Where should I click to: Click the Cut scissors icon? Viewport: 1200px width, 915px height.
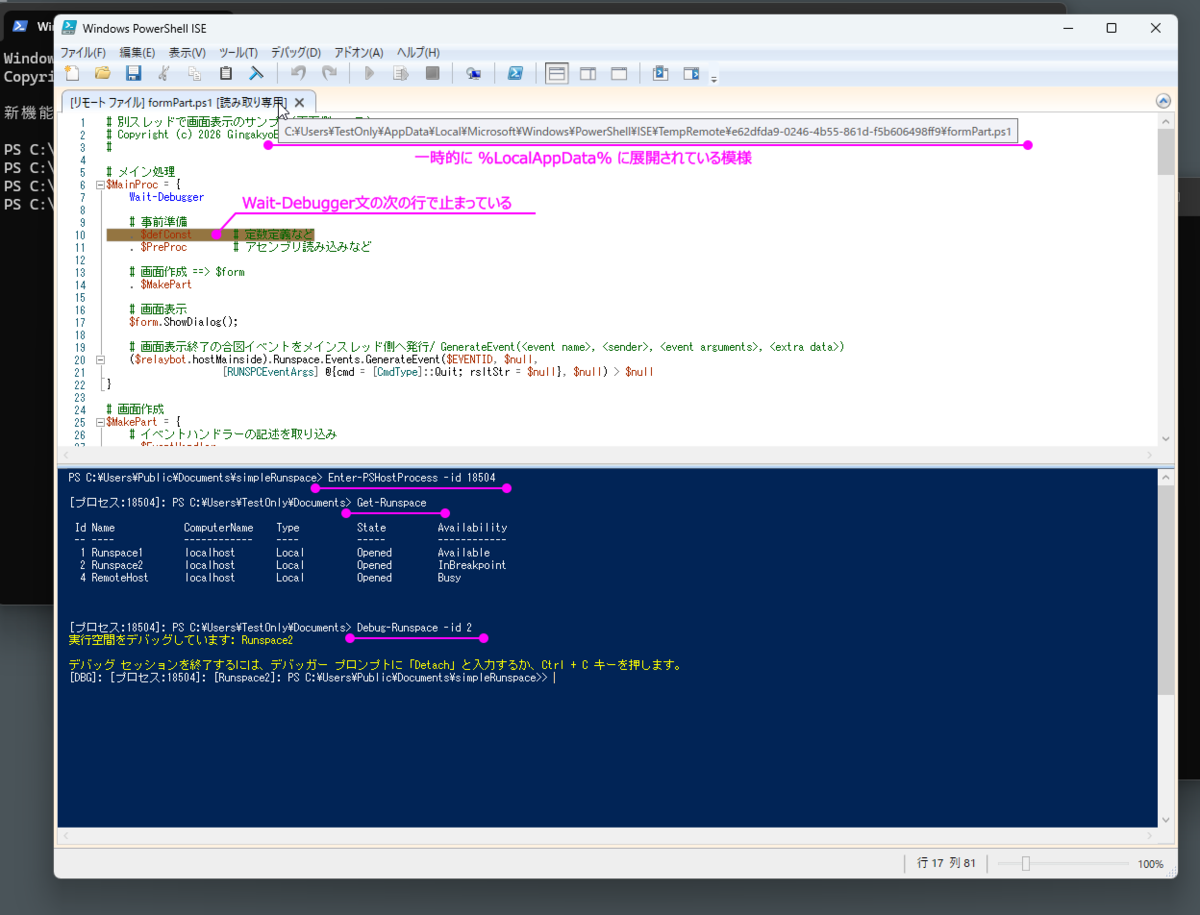[x=164, y=73]
